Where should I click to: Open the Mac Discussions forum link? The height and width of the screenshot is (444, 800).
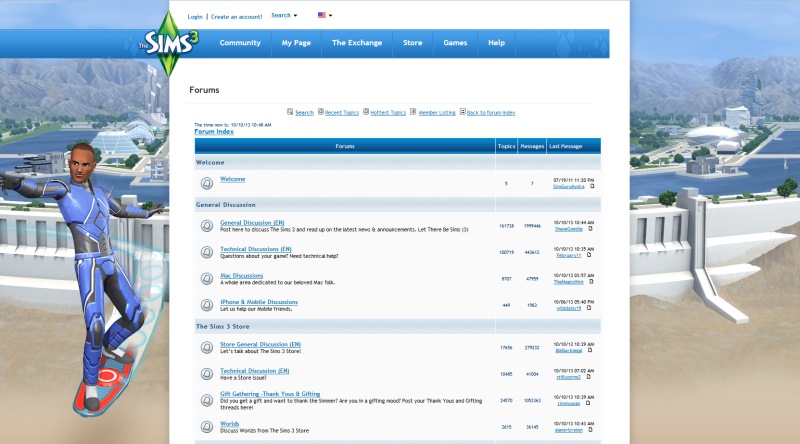pyautogui.click(x=241, y=276)
